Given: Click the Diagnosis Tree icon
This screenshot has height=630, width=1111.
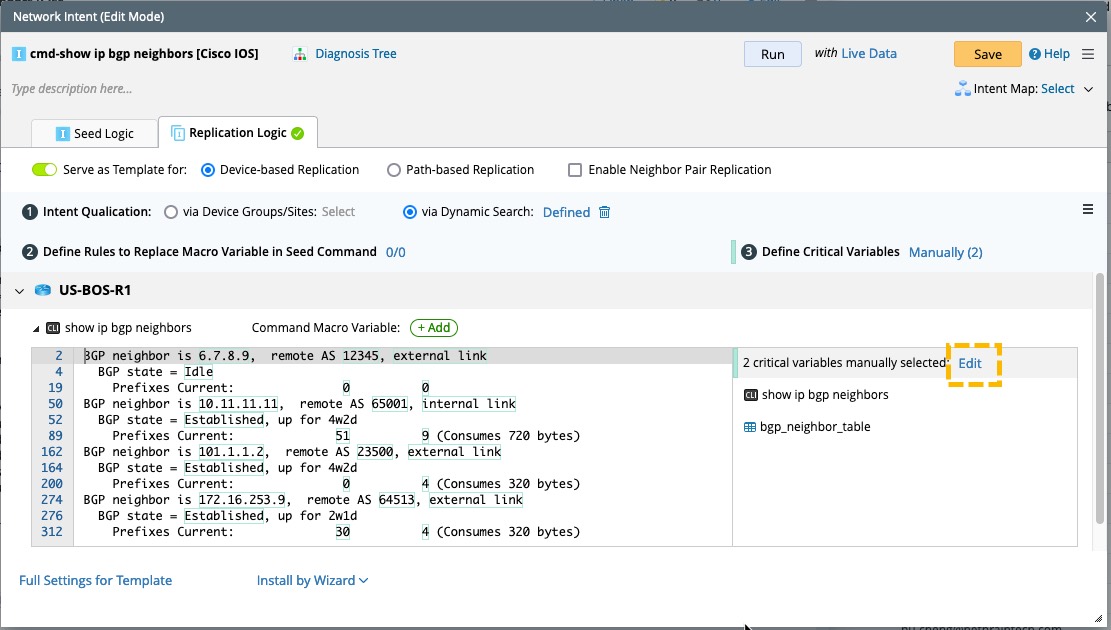Looking at the screenshot, I should tap(300, 54).
